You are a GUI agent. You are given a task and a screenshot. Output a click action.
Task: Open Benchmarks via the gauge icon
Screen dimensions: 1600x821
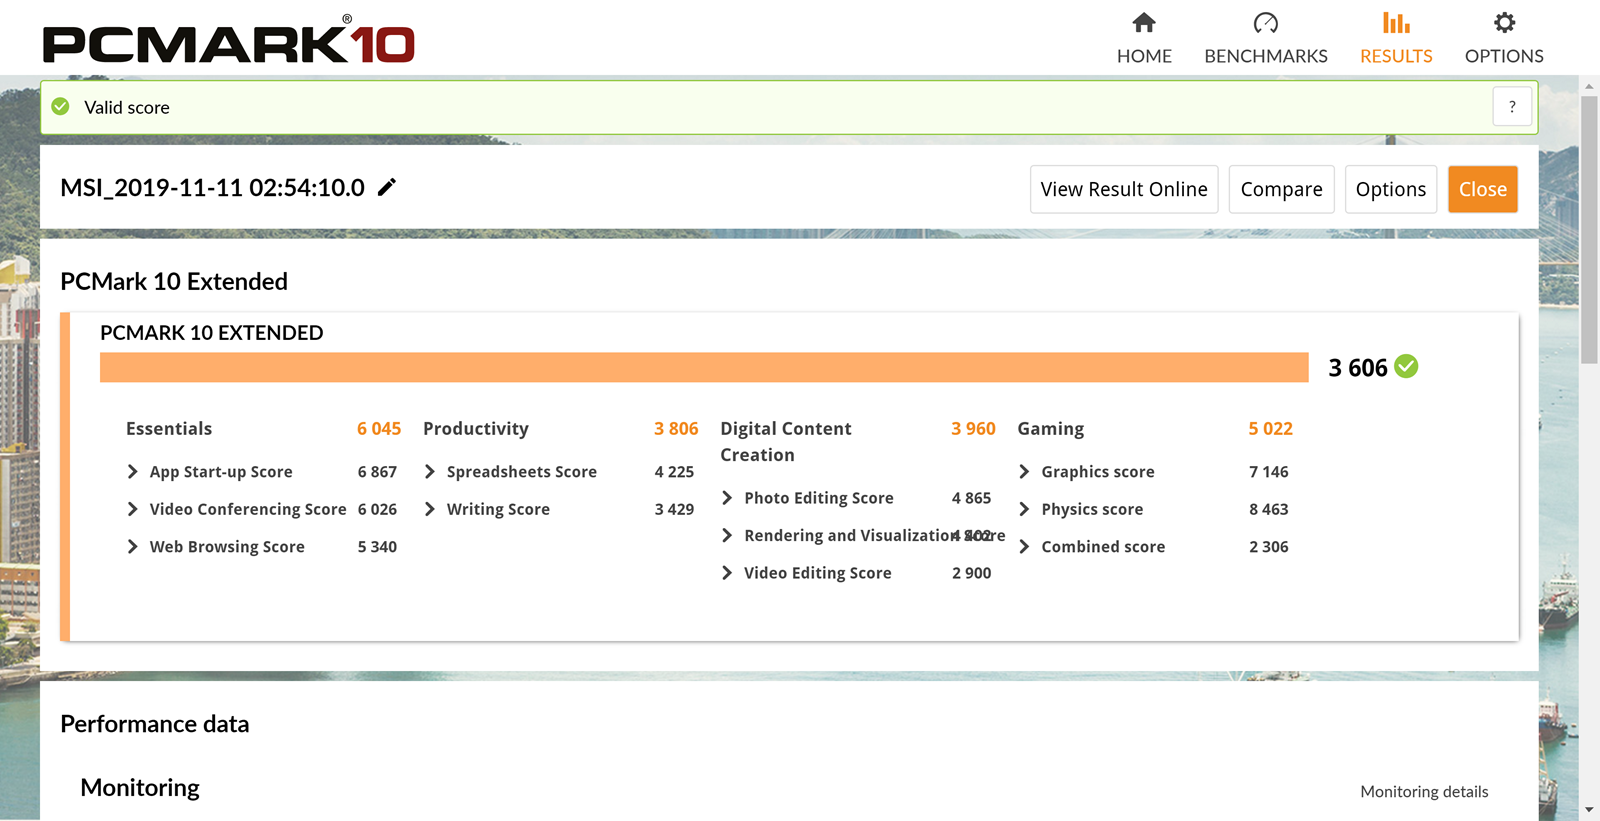[x=1265, y=23]
